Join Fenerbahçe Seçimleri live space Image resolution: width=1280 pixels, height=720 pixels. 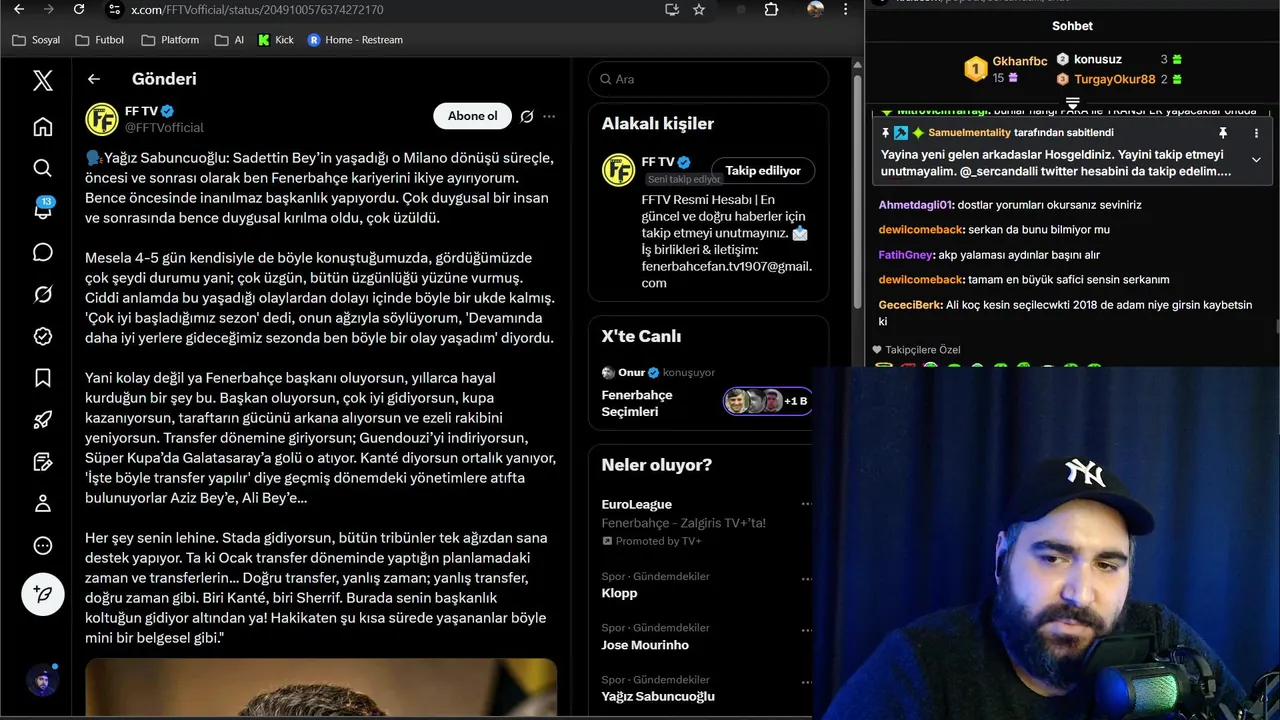pyautogui.click(x=637, y=403)
